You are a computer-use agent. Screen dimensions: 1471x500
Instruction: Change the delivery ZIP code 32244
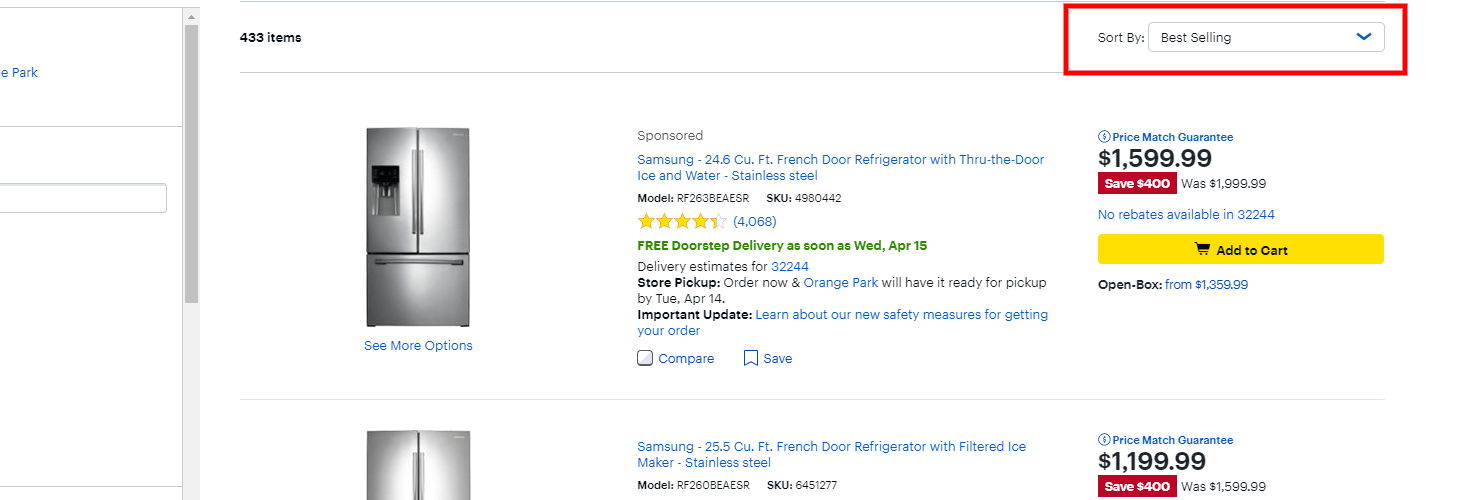790,266
